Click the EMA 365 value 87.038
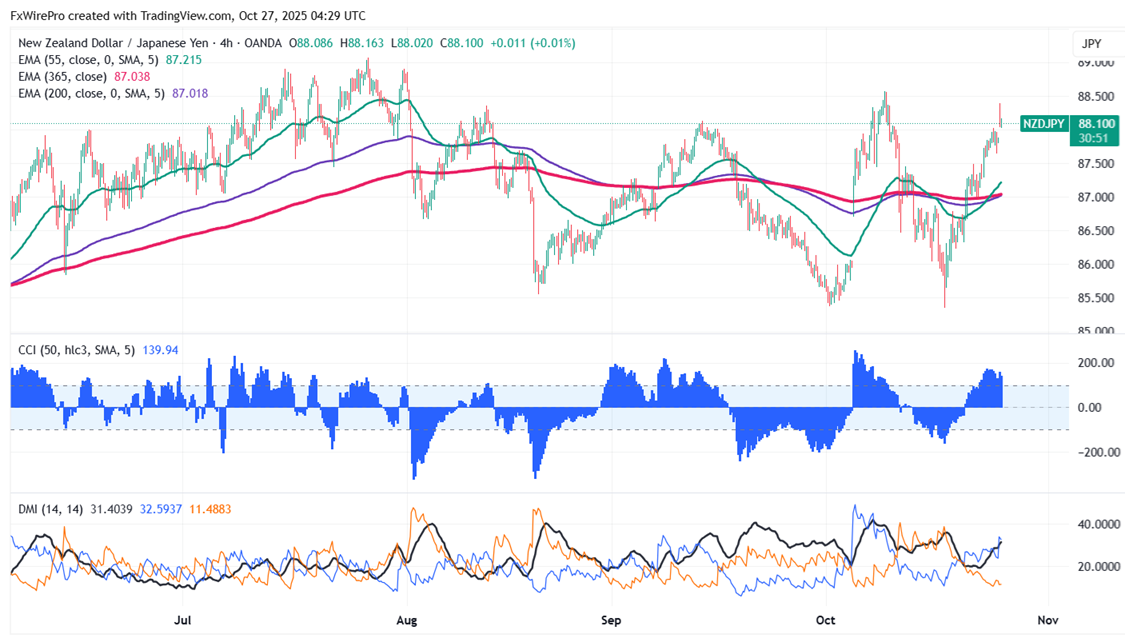This screenshot has height=643, width=1125. click(132, 77)
